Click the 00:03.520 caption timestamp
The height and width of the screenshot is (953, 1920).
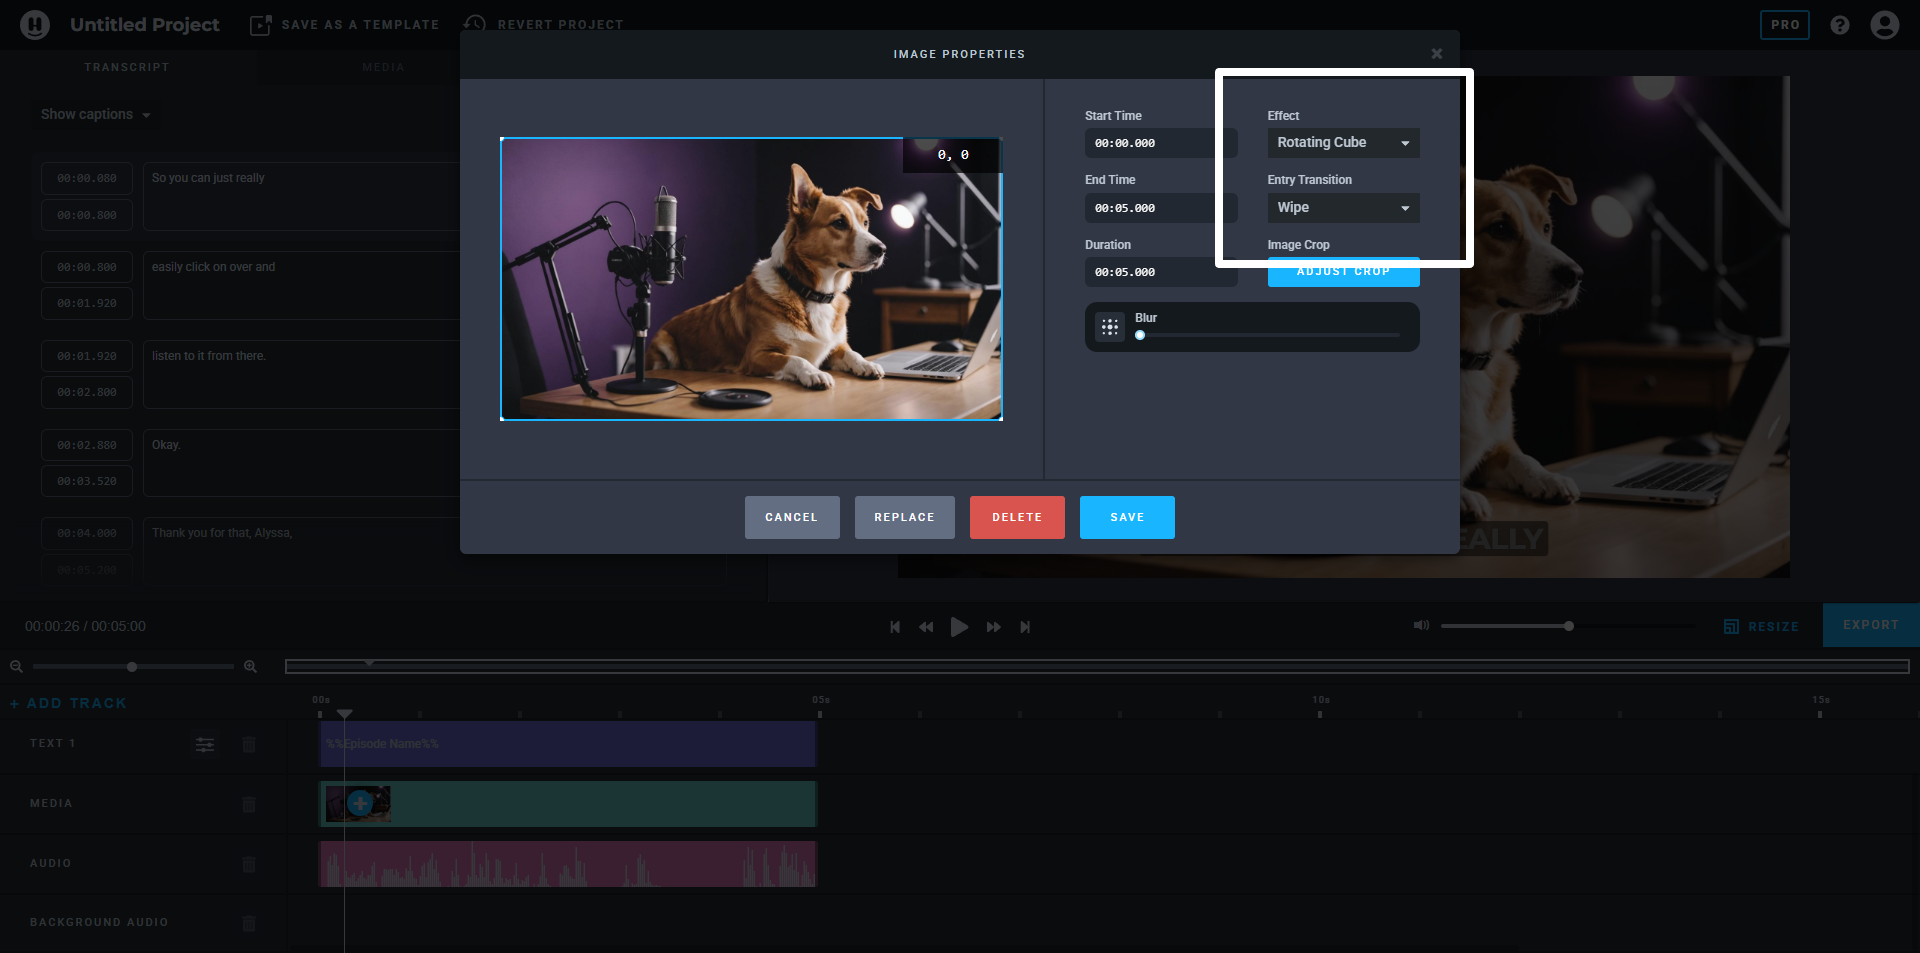(87, 481)
